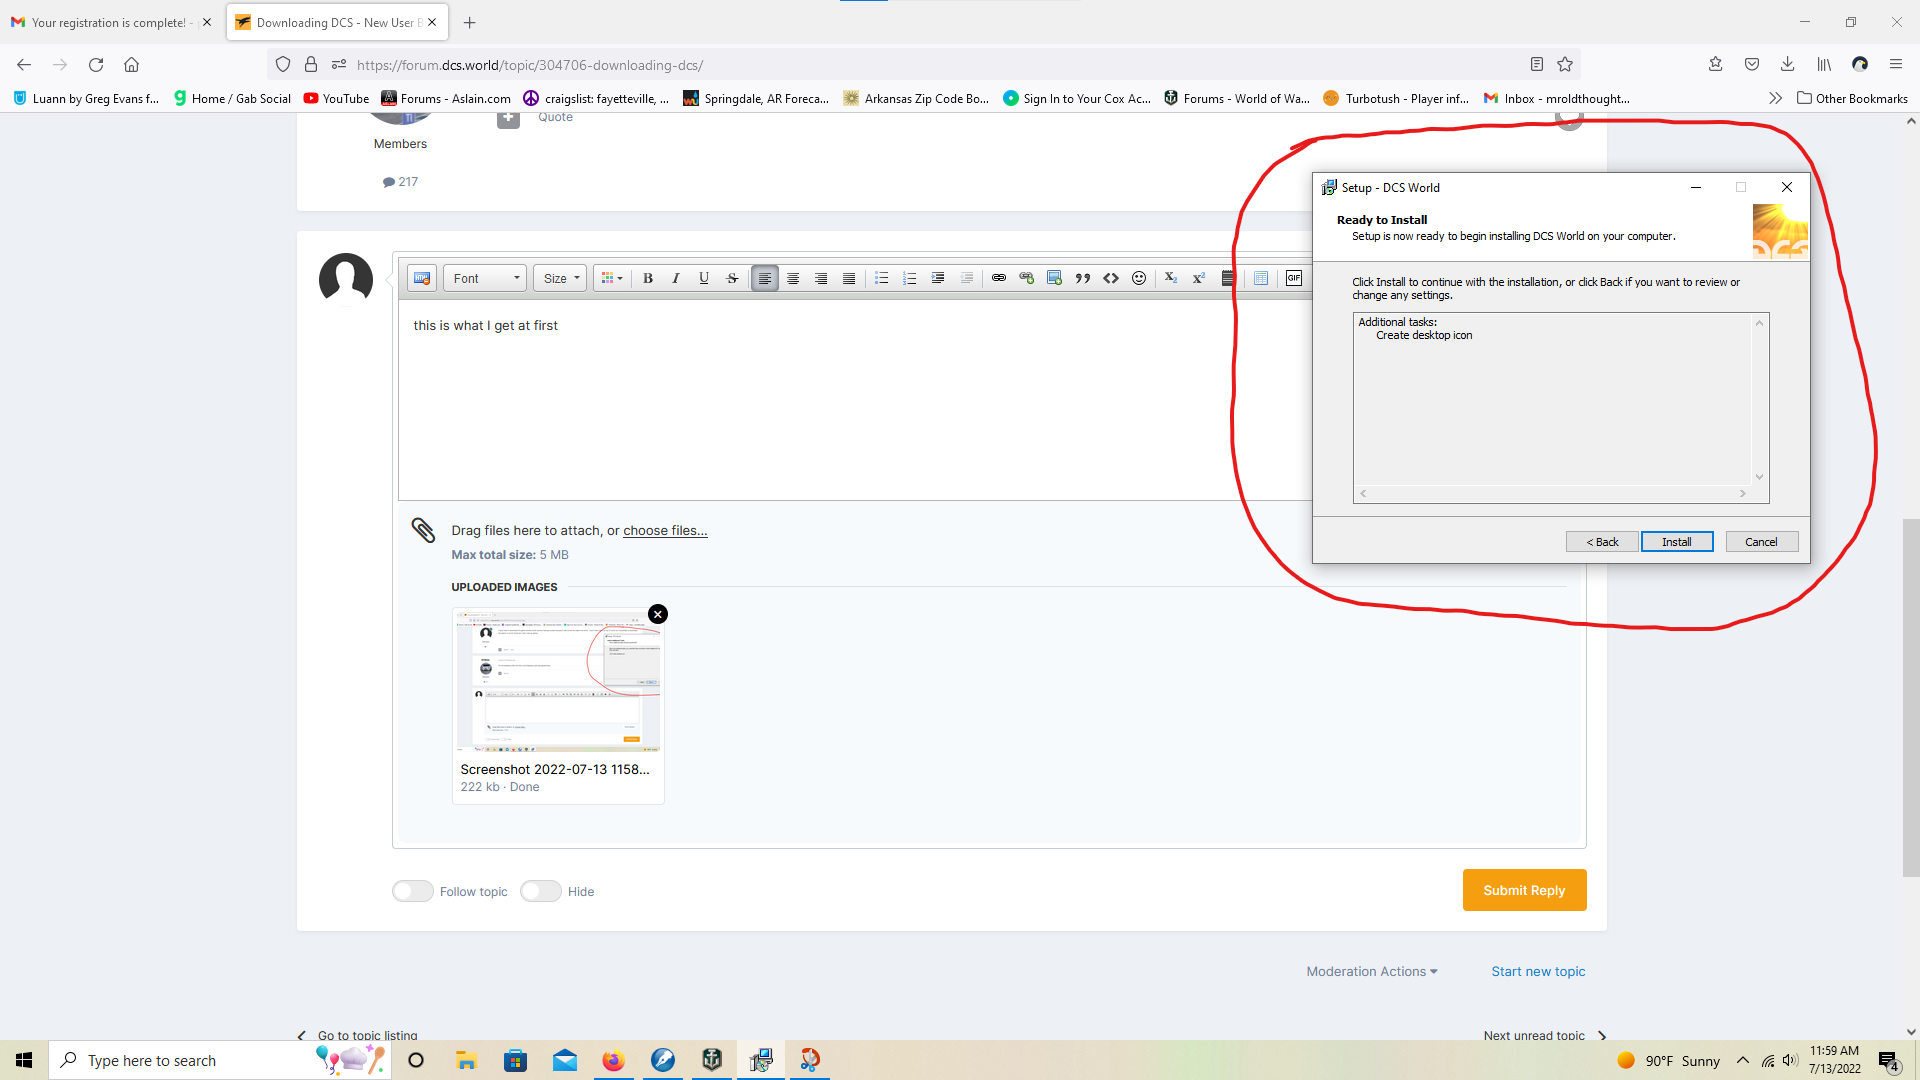Open Firefox application menu
Viewport: 1920px width, 1080px height.
1895,64
